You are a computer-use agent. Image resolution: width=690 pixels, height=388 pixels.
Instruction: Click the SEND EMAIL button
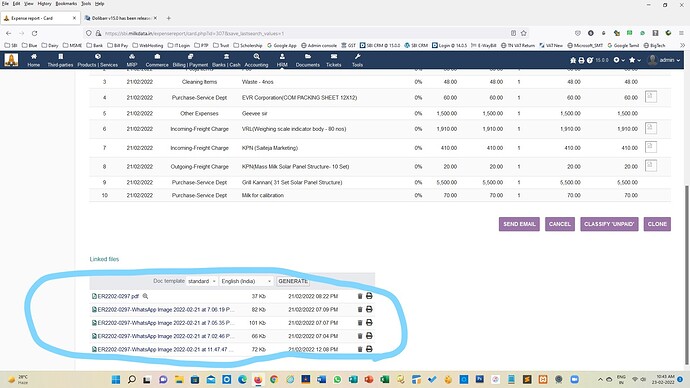[519, 224]
